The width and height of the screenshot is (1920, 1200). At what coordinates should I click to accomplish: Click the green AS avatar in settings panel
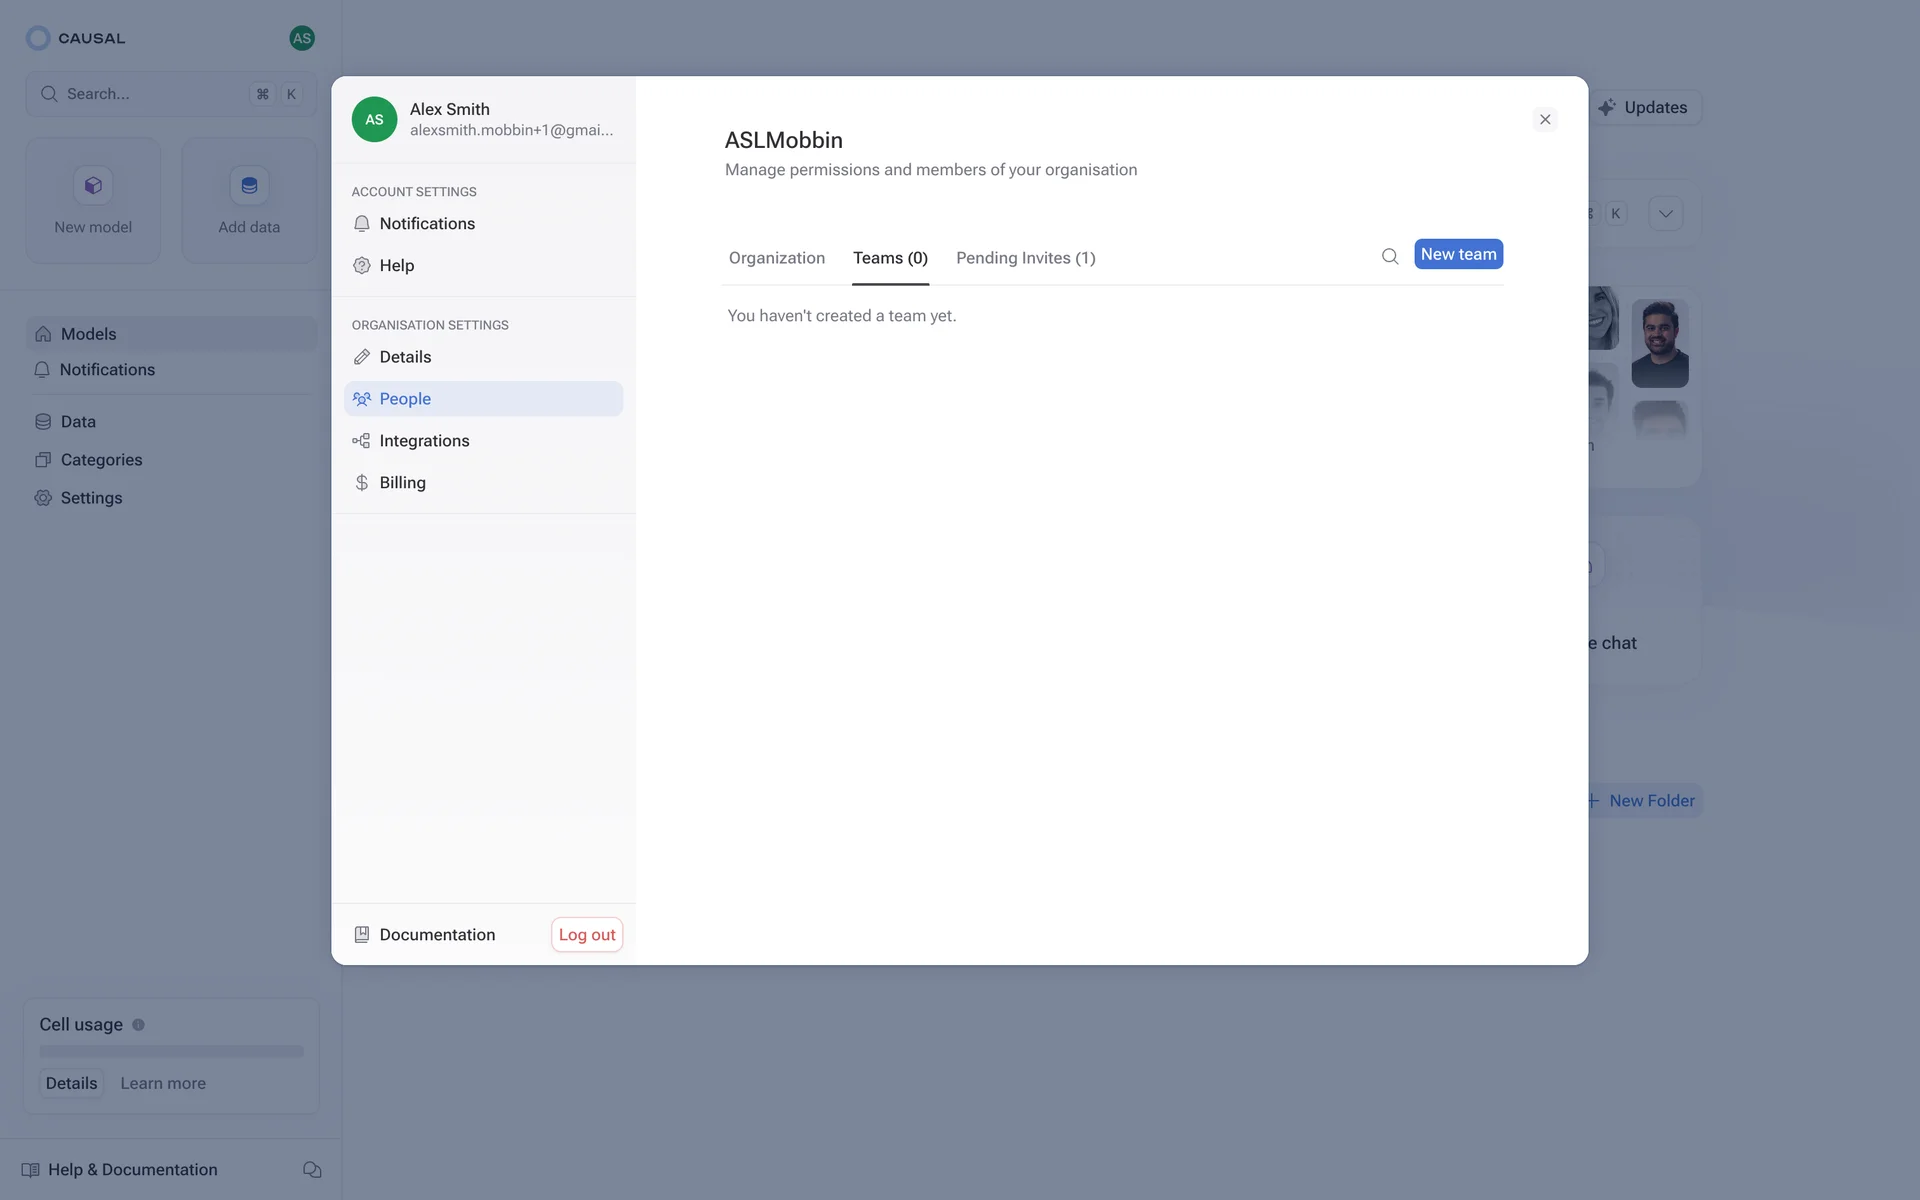pos(374,120)
